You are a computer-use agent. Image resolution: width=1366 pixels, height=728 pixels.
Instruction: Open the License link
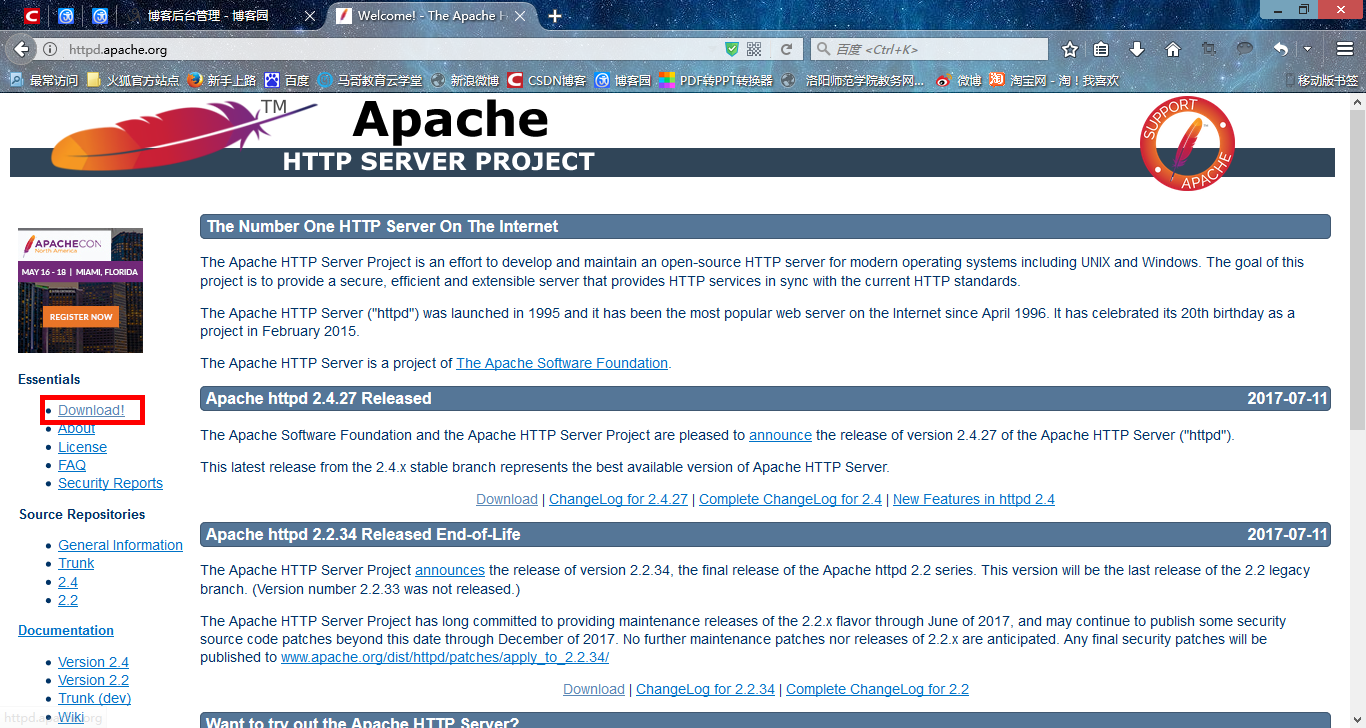pos(82,447)
